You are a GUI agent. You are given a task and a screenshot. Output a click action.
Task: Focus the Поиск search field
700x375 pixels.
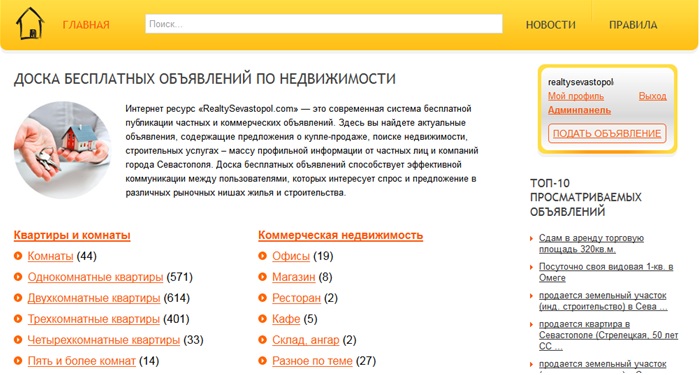point(324,24)
